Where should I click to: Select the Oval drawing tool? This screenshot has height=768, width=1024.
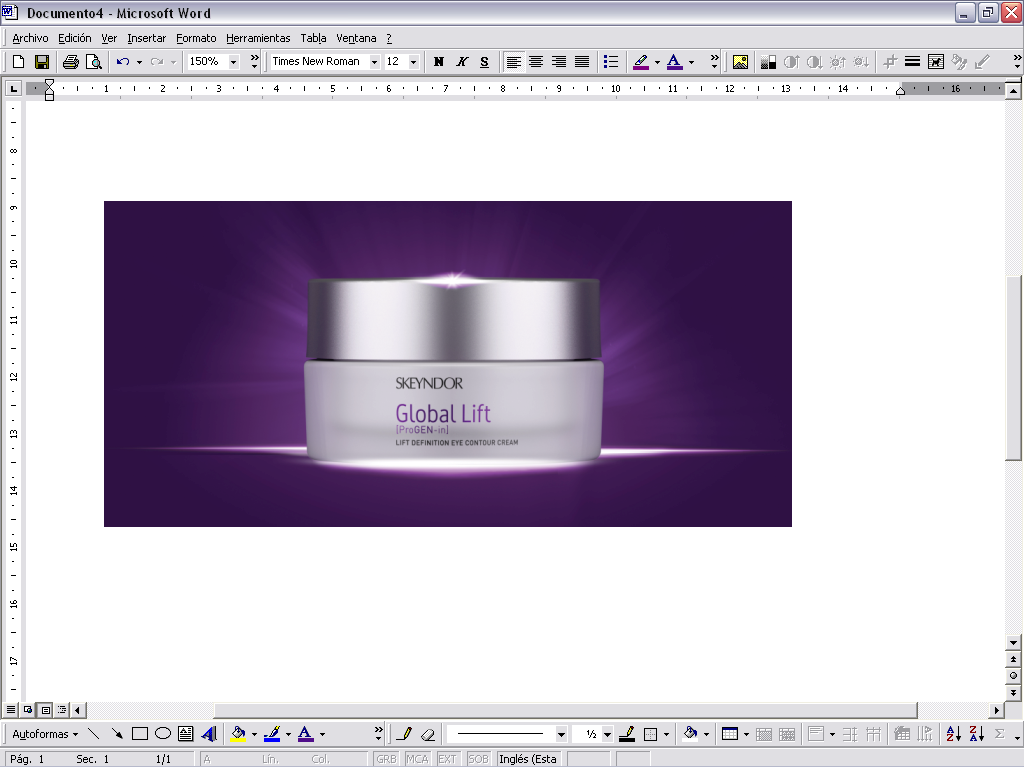click(x=163, y=733)
